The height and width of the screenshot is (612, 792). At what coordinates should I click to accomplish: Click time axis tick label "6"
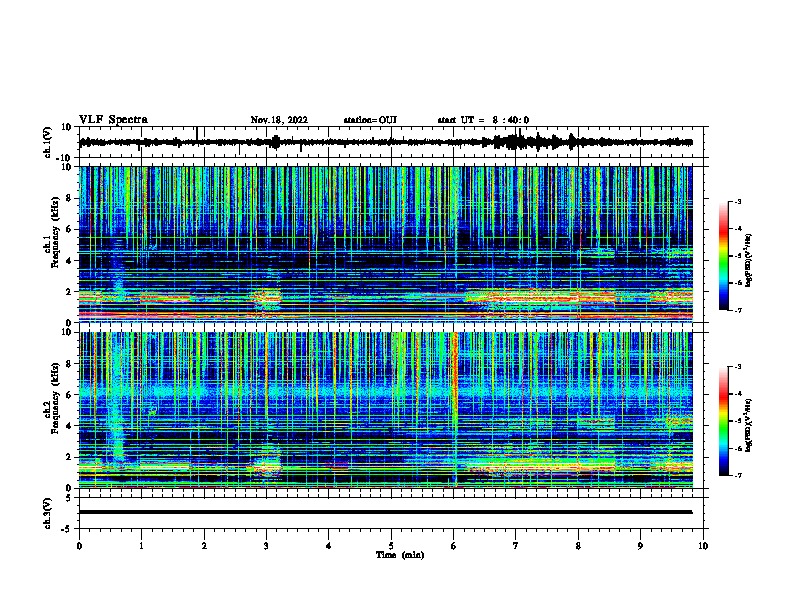click(454, 546)
